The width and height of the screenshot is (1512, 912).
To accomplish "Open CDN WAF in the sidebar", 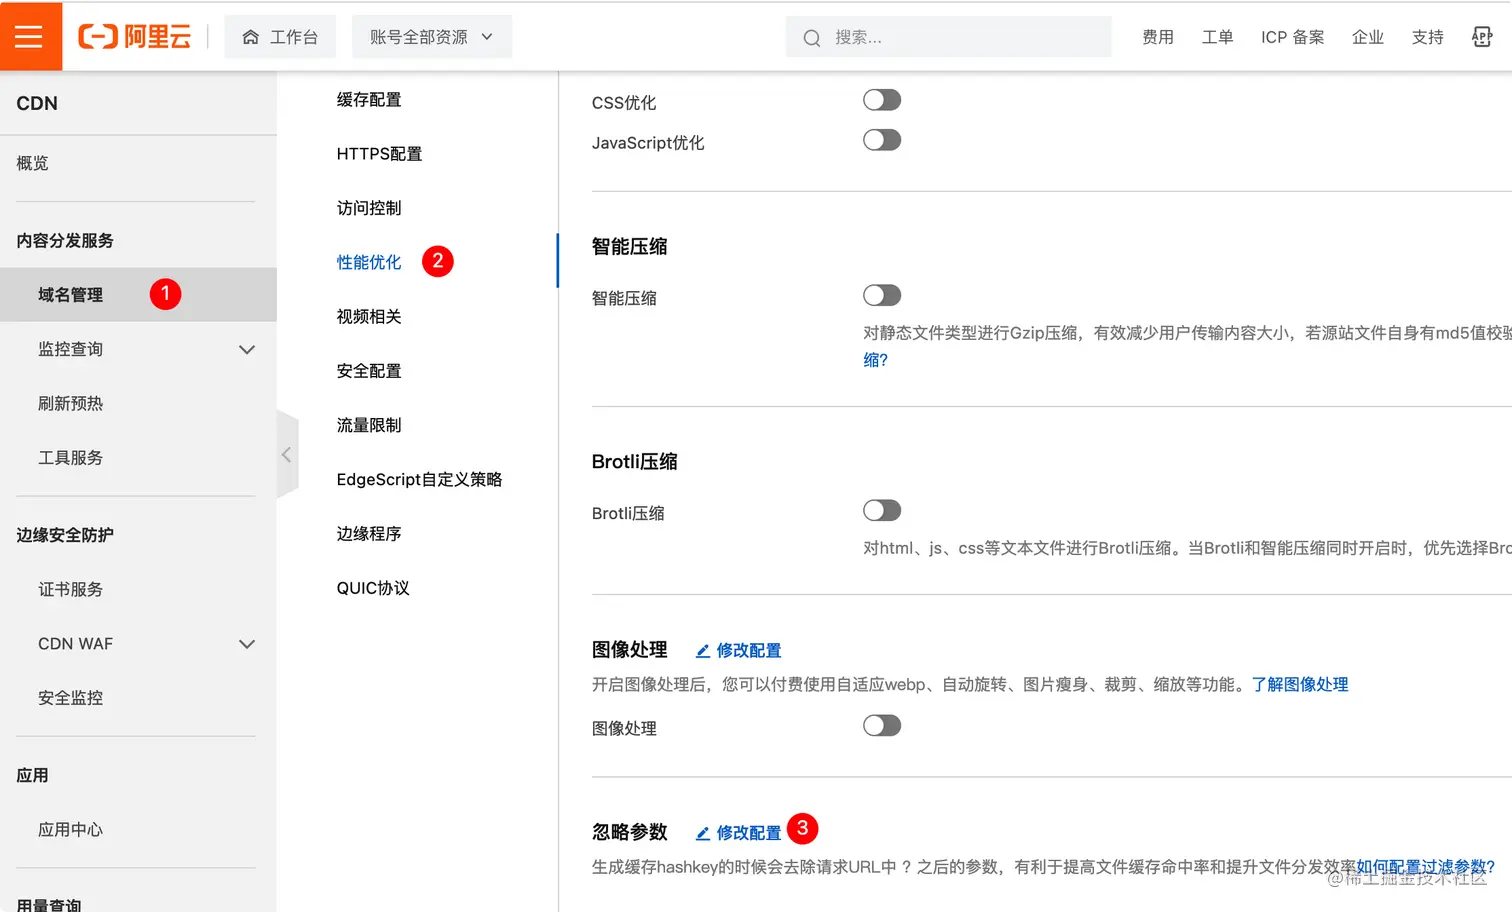I will point(75,644).
